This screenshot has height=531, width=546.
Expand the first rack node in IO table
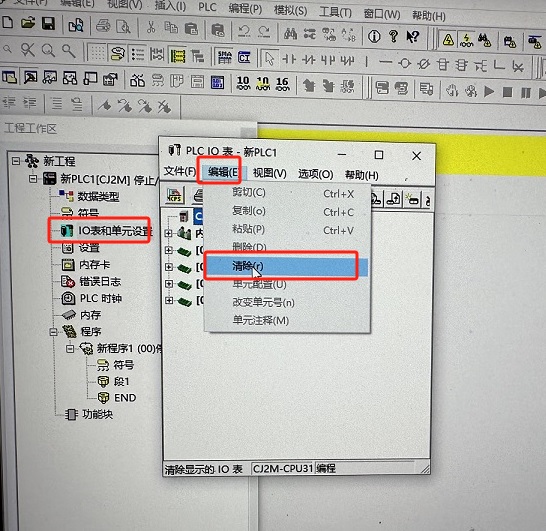click(169, 233)
